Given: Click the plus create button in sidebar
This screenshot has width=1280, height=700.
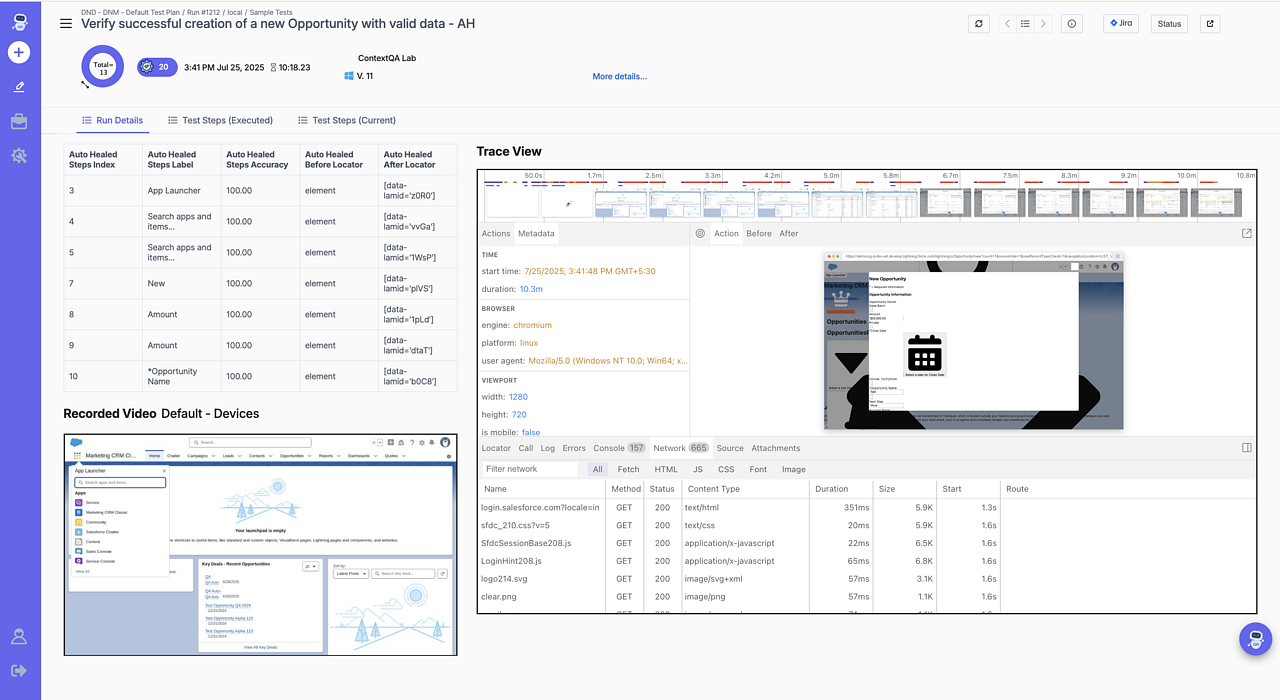Looking at the screenshot, I should pos(20,52).
